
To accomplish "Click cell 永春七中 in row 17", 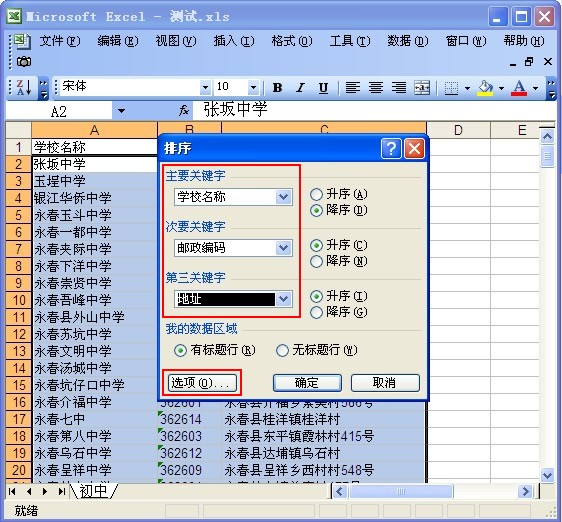I will click(x=95, y=419).
